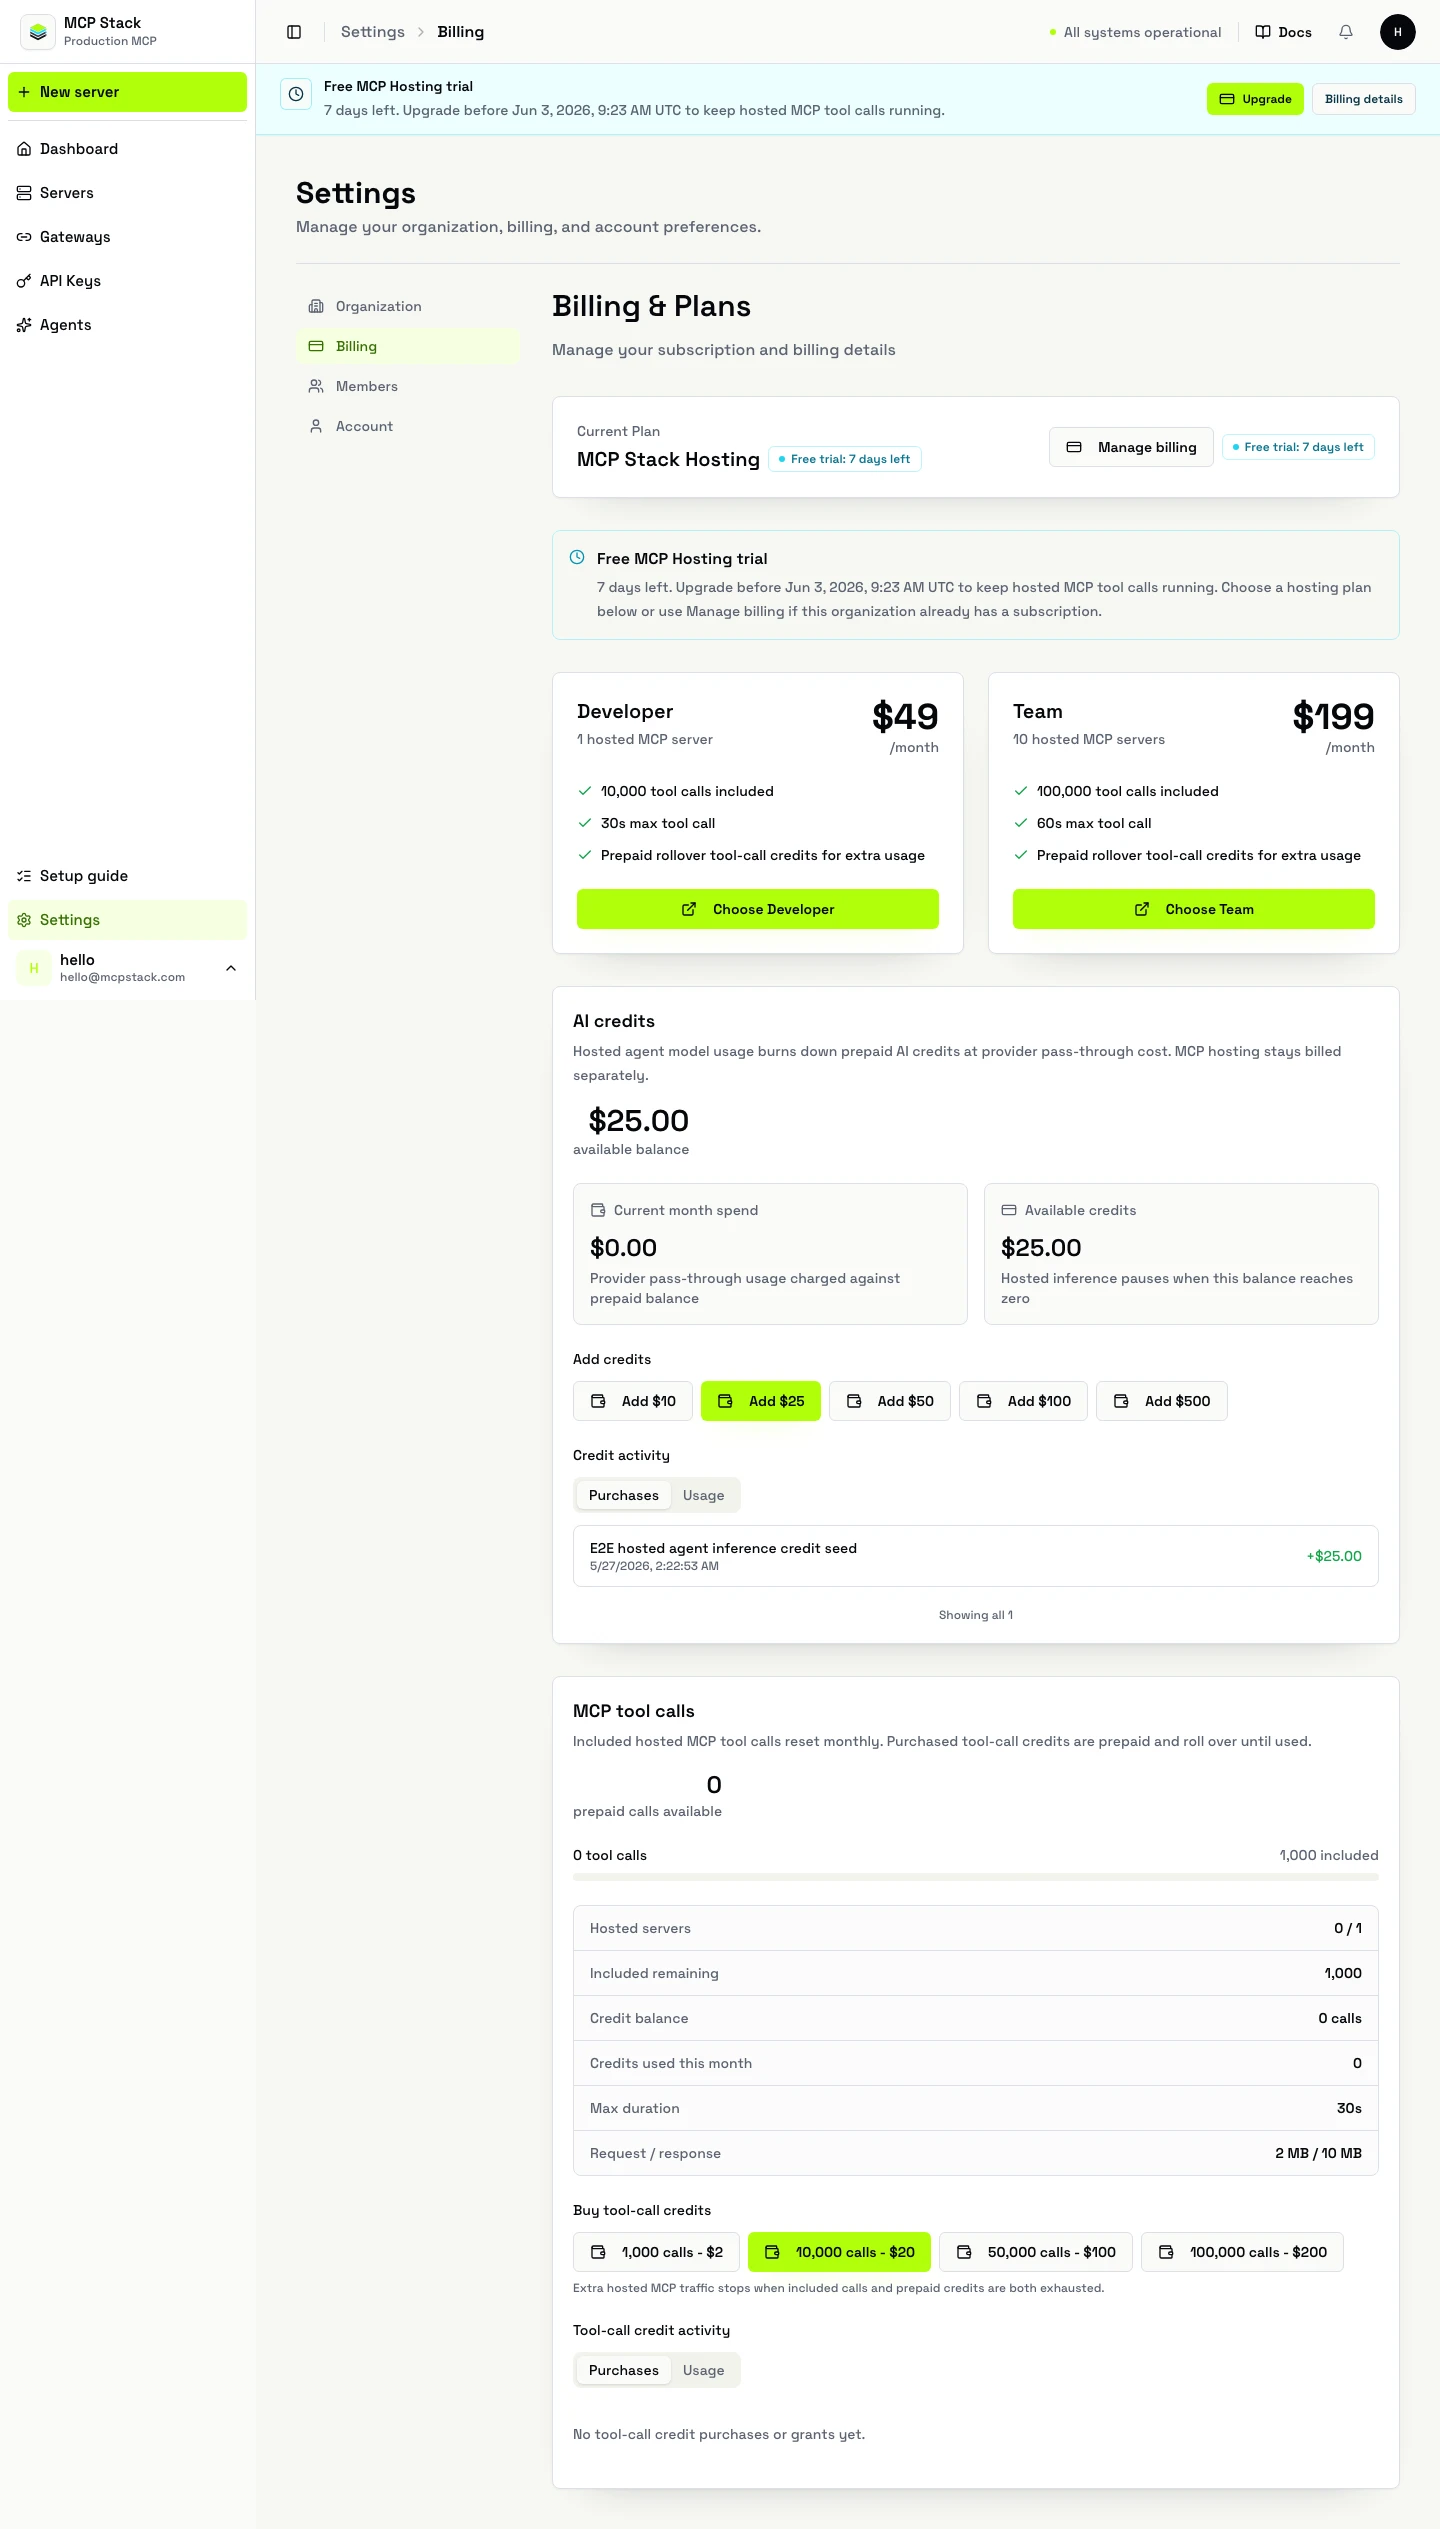Select the Billing settings tab
The height and width of the screenshot is (2529, 1440).
point(407,346)
